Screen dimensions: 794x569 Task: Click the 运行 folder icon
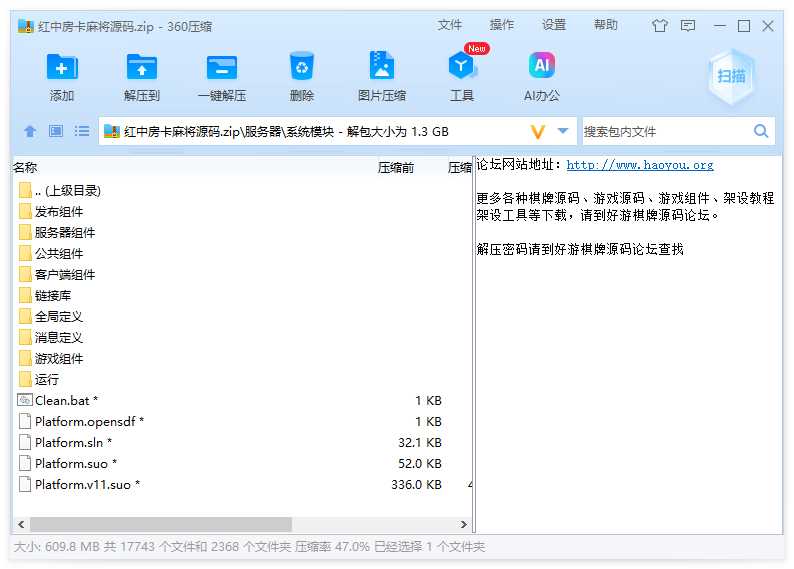[25, 380]
